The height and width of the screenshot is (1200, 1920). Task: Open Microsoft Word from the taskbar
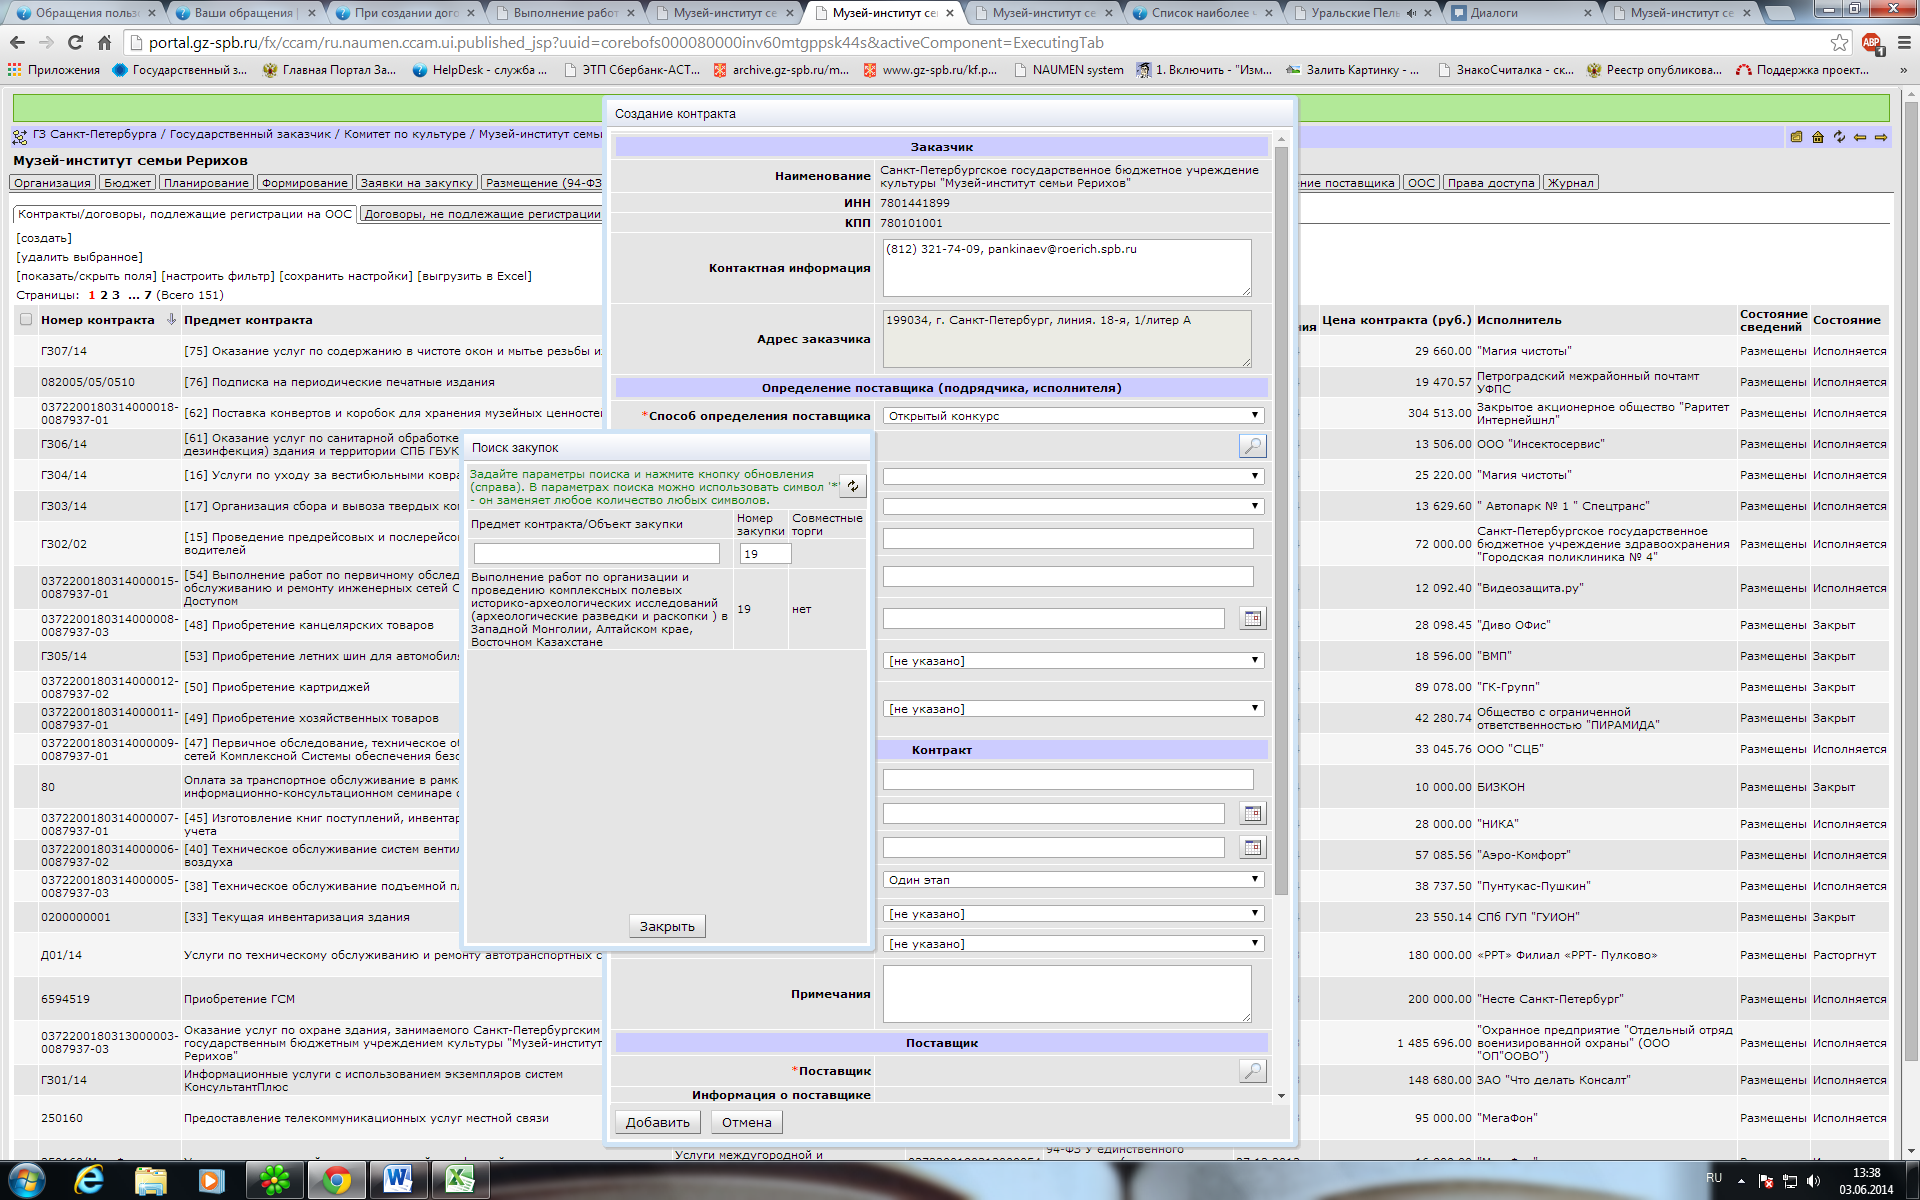[397, 1180]
